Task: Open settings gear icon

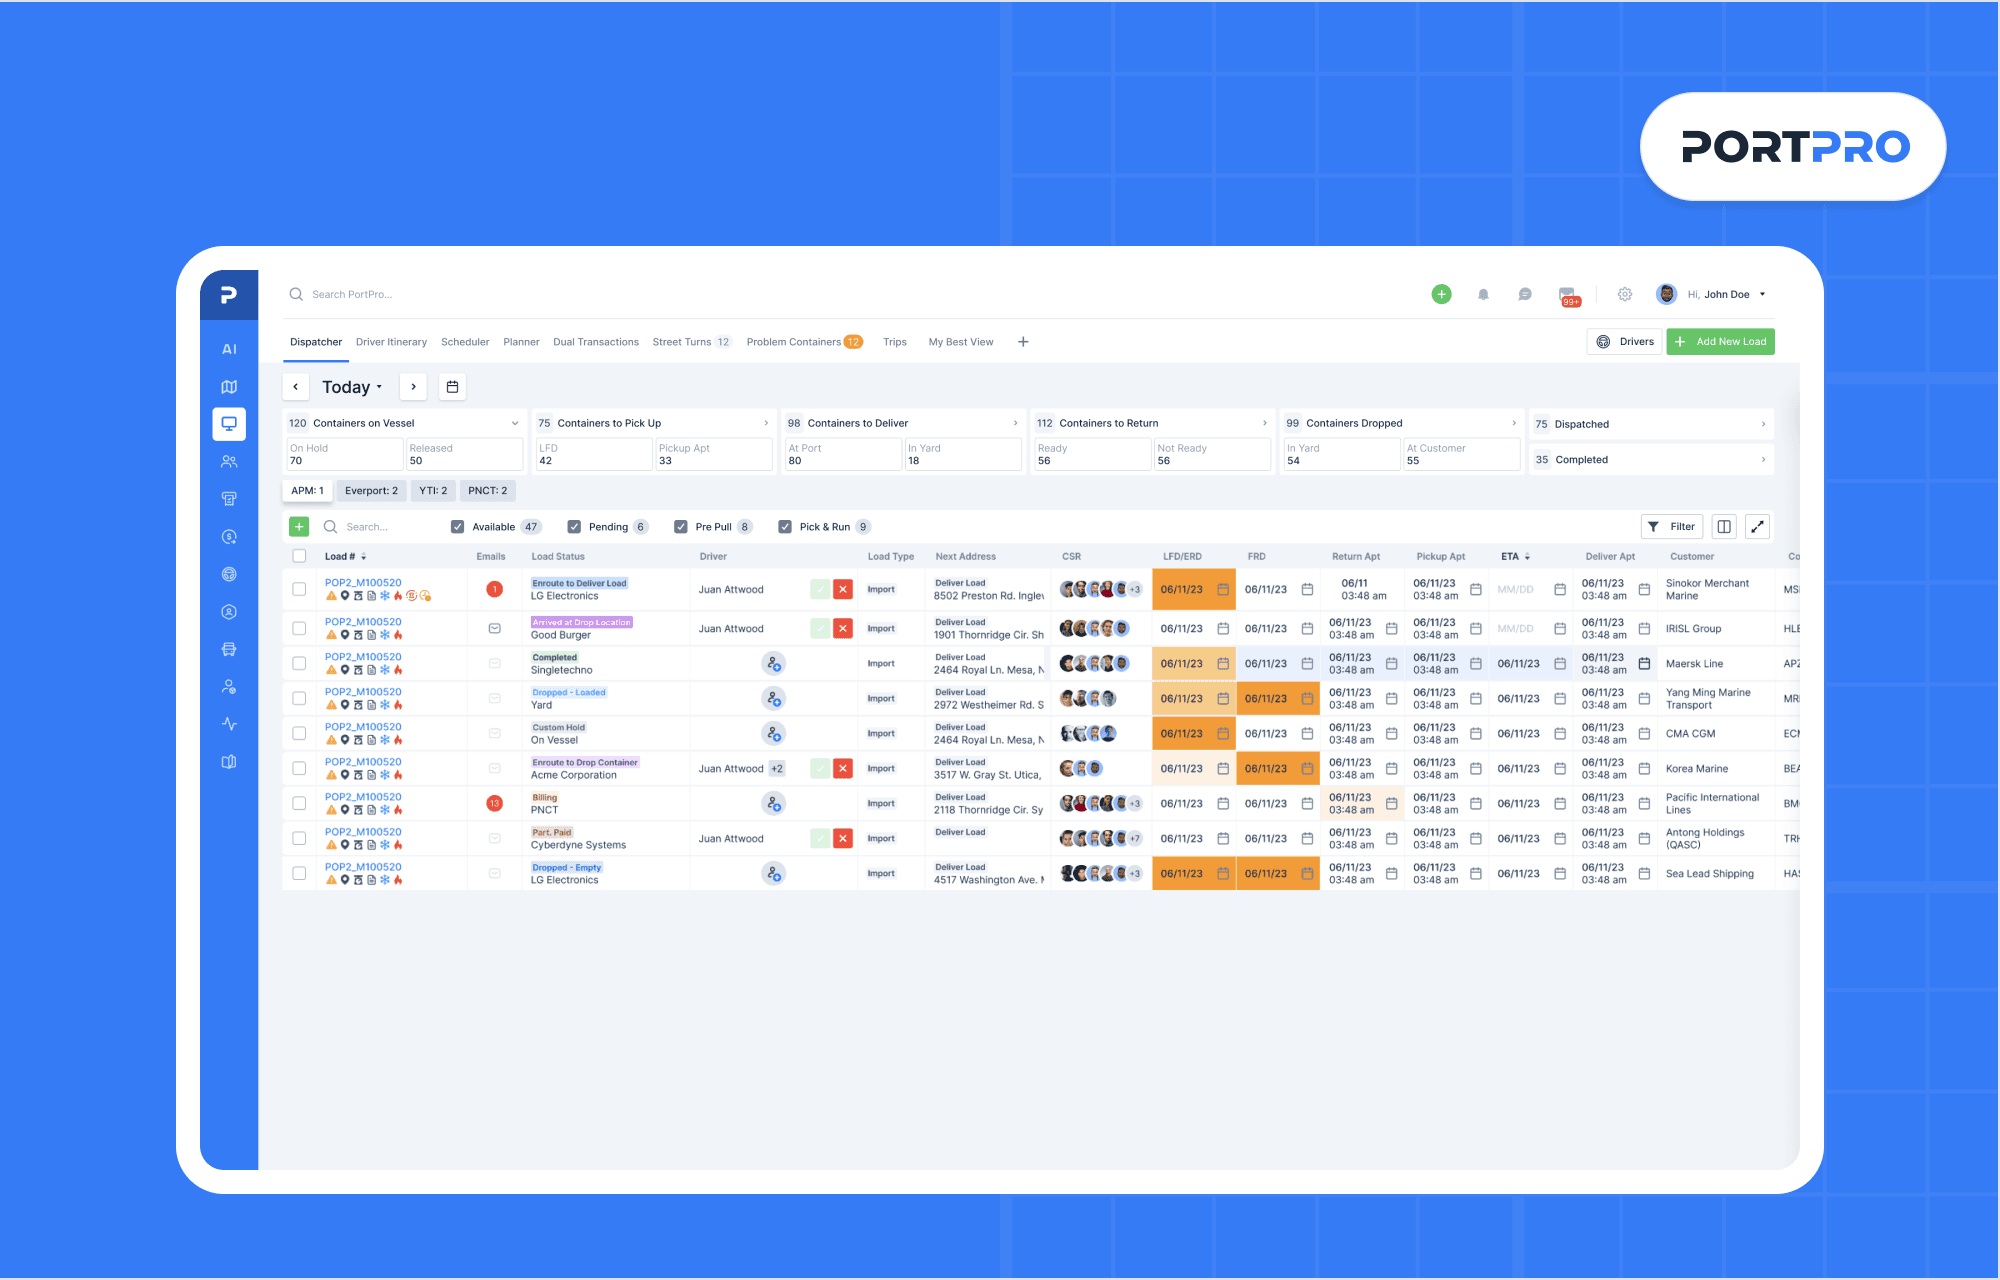Action: tap(1625, 294)
